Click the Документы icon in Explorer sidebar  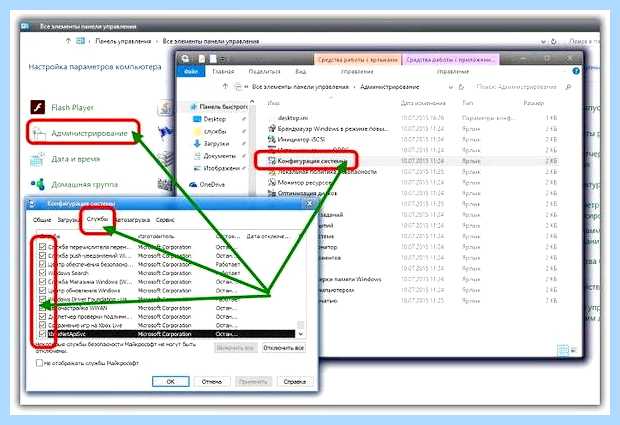click(x=197, y=156)
